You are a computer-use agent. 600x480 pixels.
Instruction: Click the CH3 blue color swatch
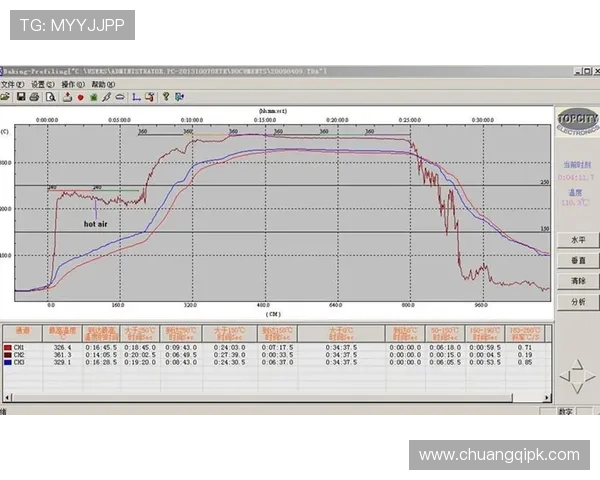[8, 362]
